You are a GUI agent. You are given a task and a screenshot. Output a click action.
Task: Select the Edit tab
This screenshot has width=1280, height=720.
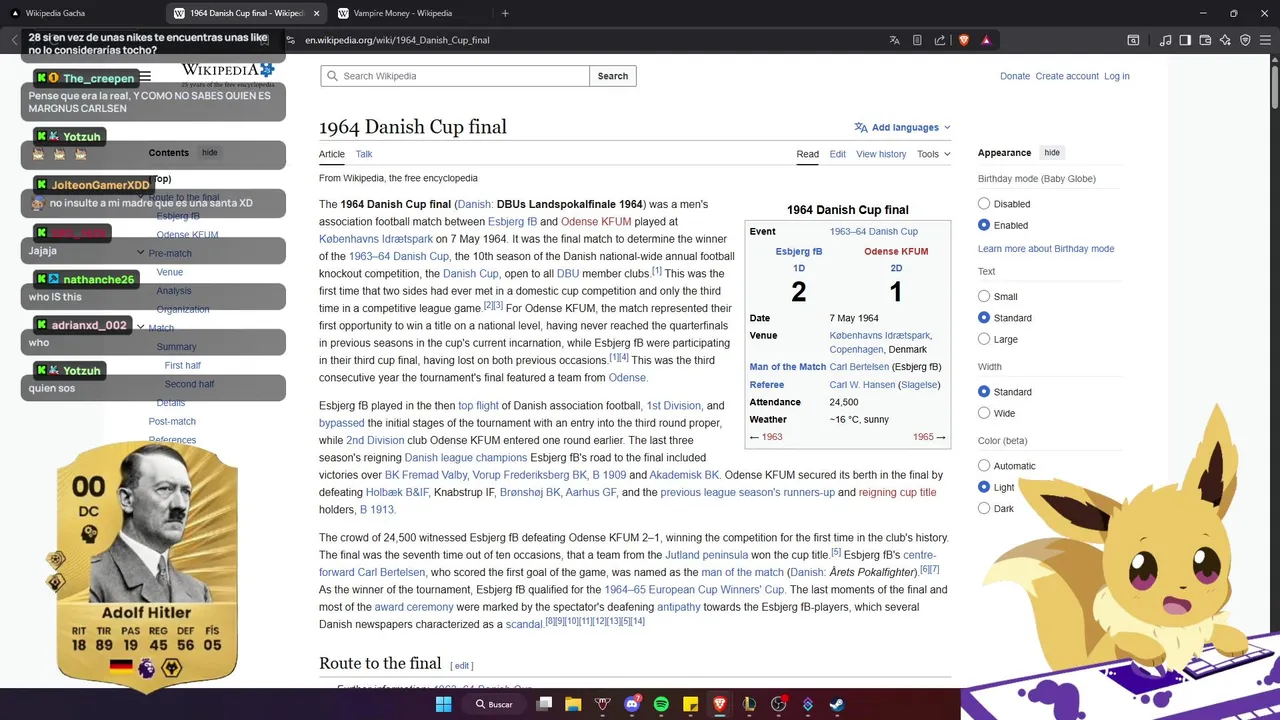coord(838,154)
